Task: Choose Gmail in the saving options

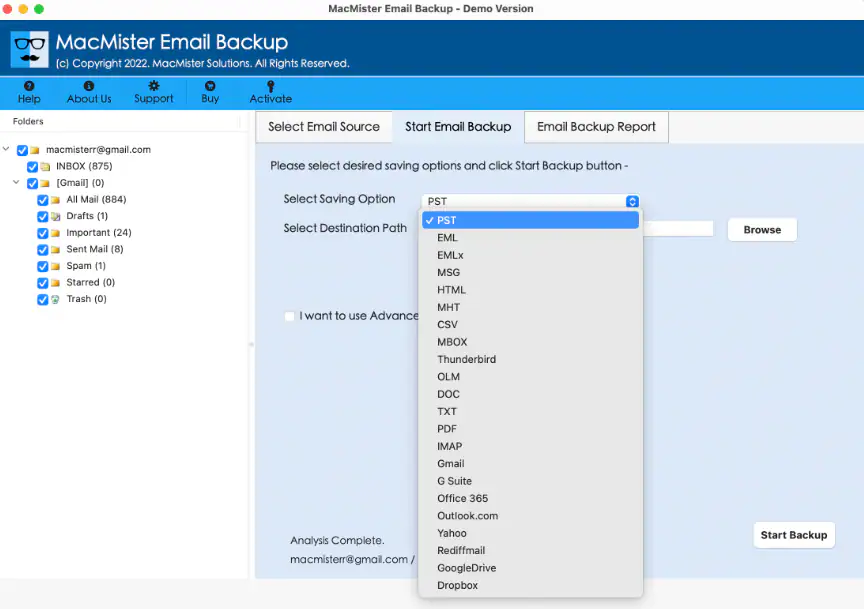Action: (x=530, y=464)
